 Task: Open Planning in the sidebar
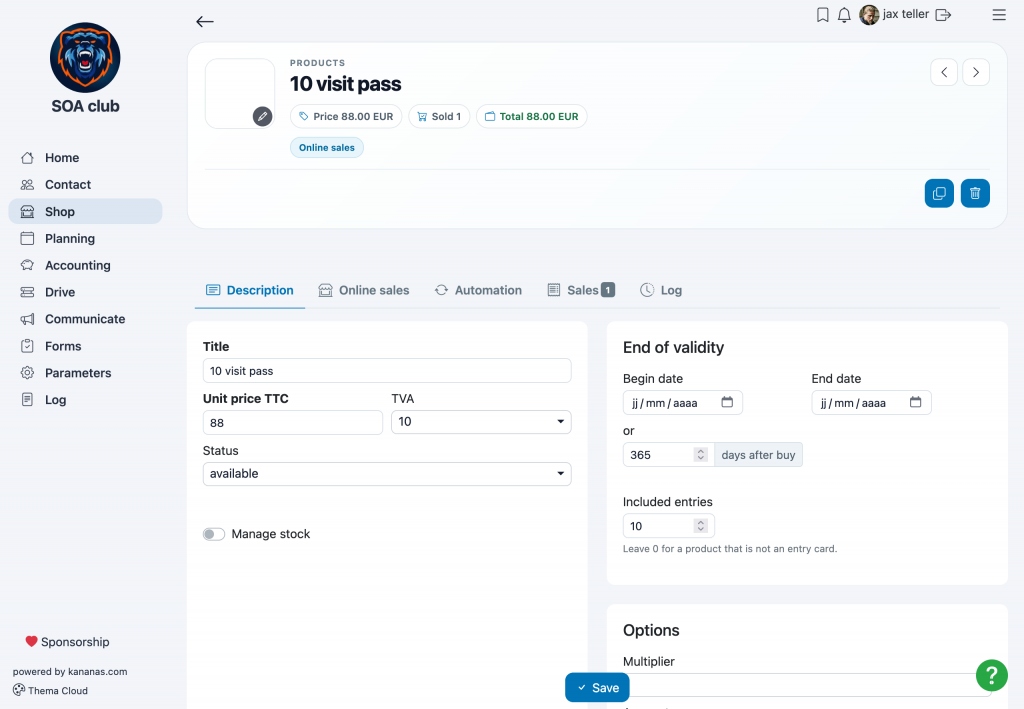pyautogui.click(x=85, y=238)
